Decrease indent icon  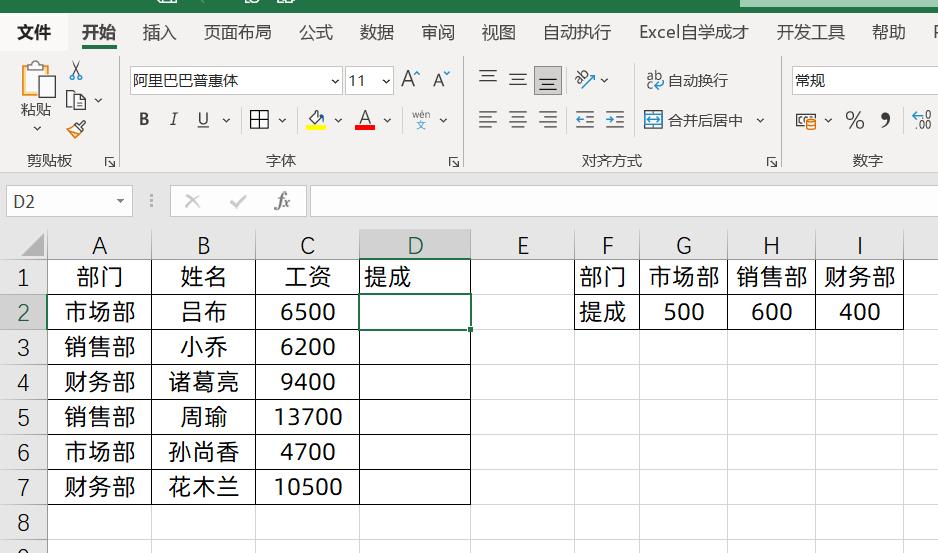tap(585, 120)
